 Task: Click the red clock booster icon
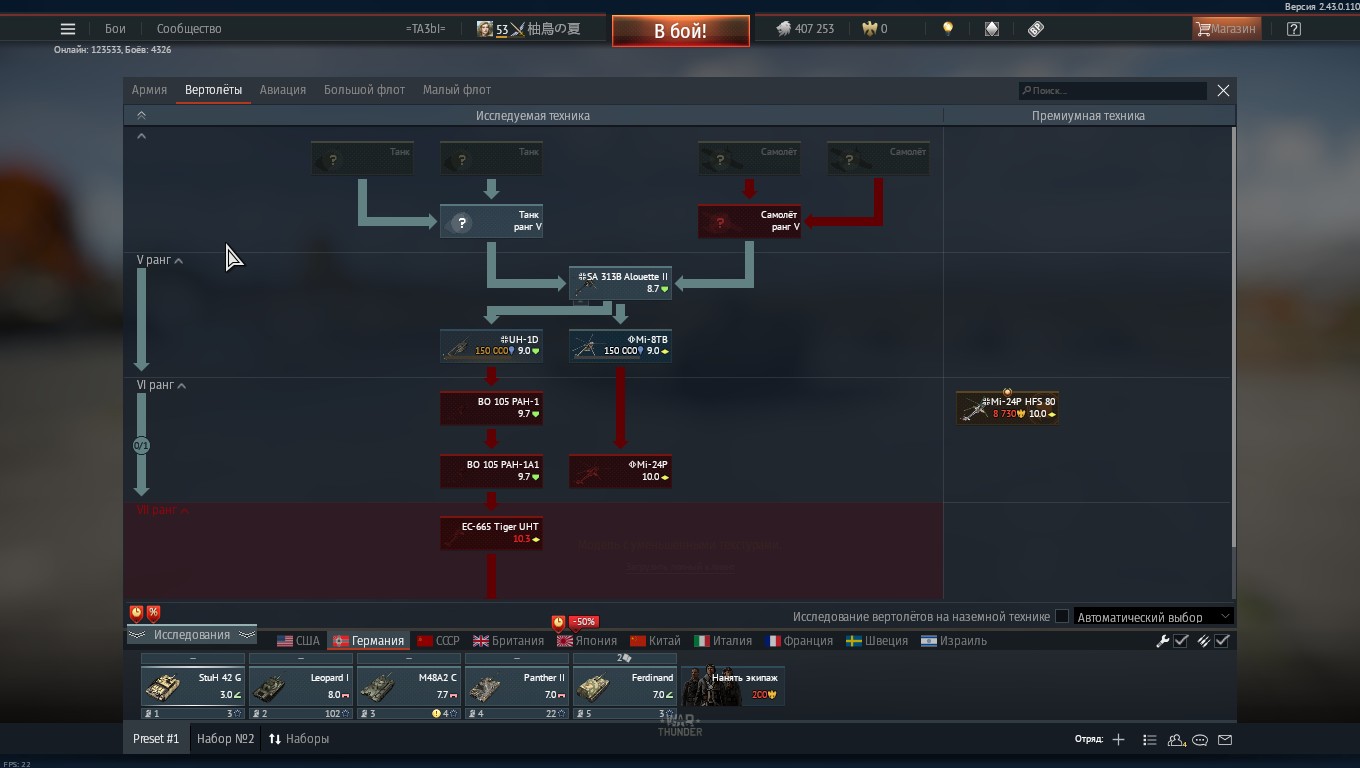coord(137,612)
